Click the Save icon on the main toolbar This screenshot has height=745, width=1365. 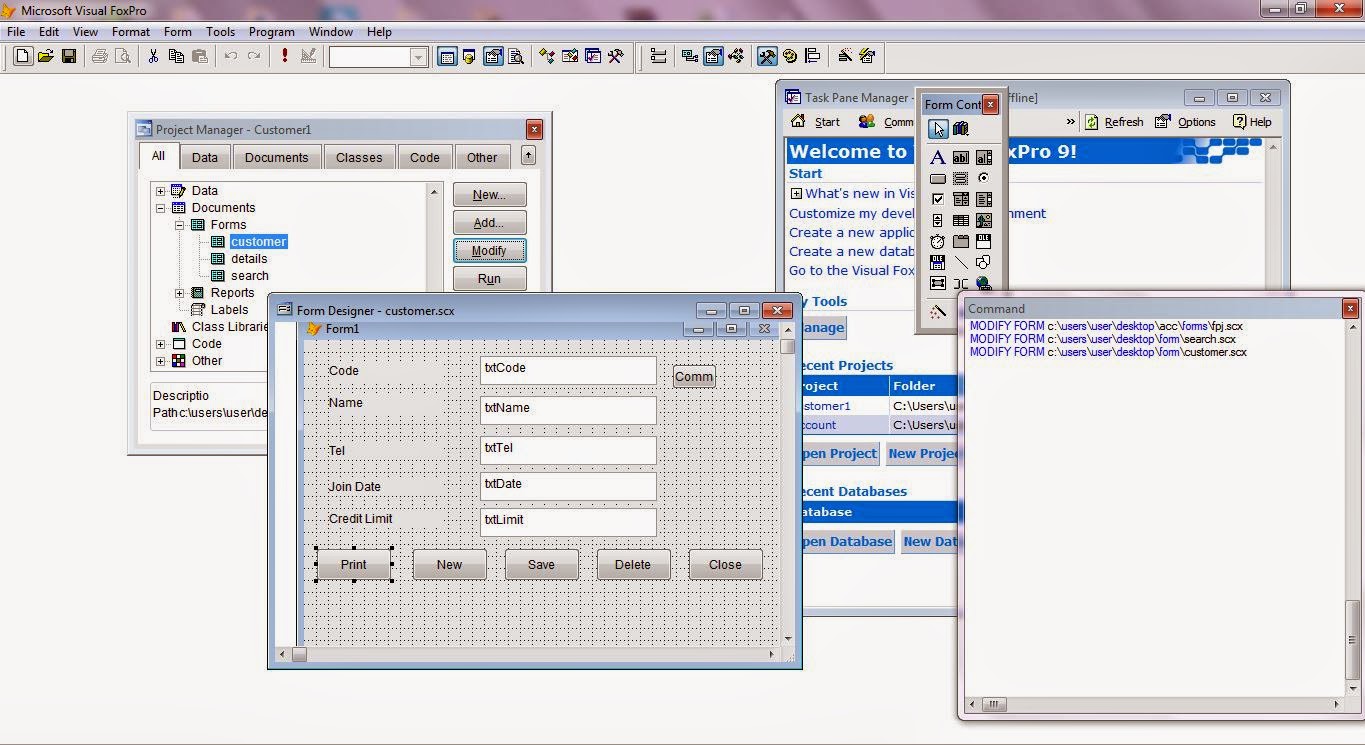[68, 56]
